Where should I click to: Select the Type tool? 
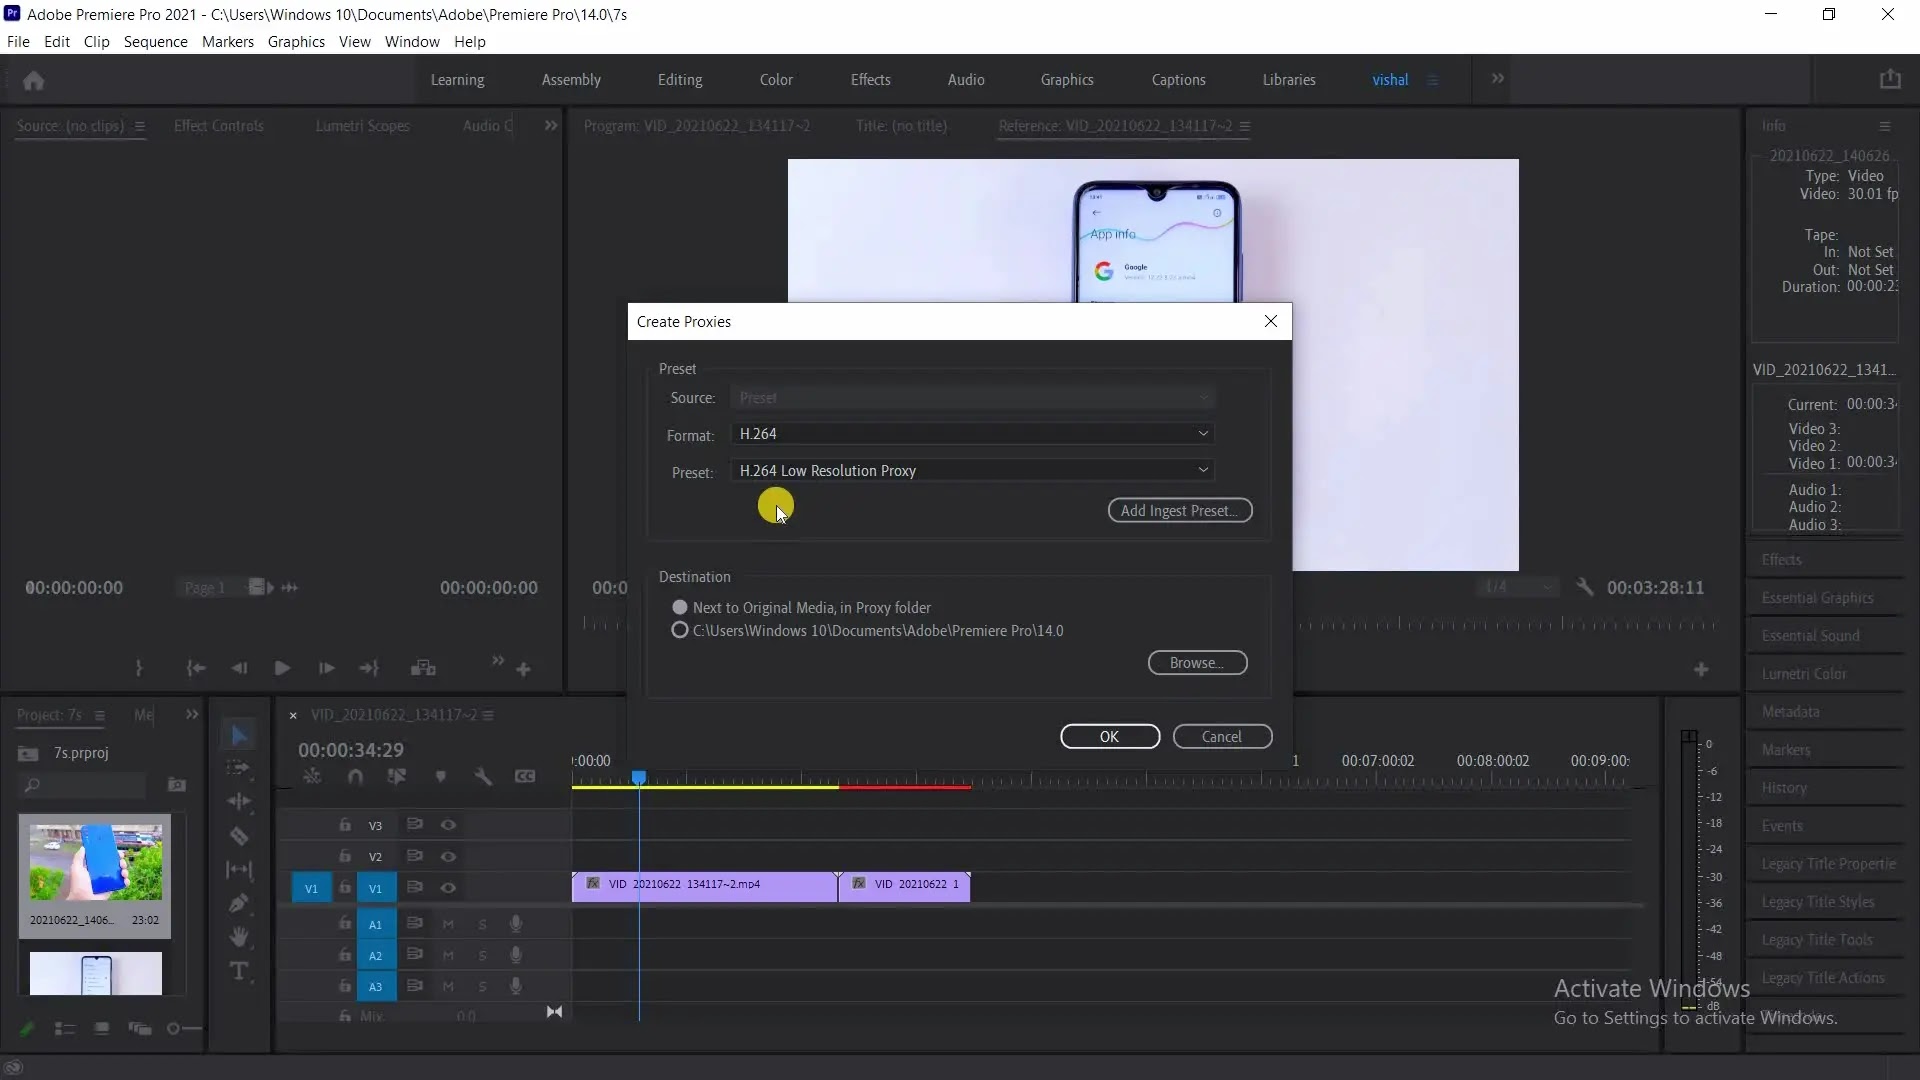(238, 971)
